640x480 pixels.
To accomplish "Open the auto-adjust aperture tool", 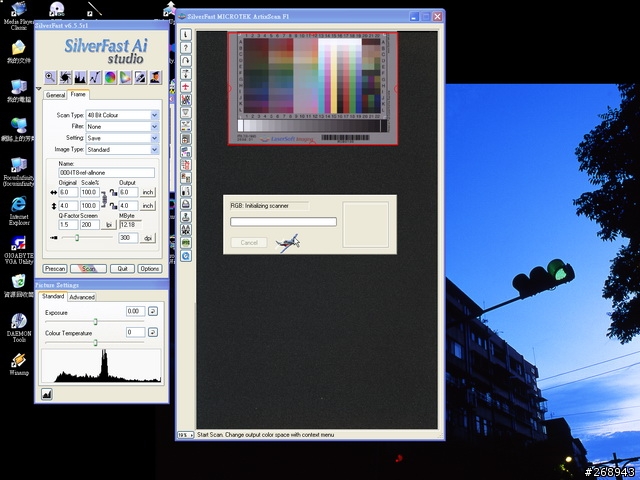I will [65, 77].
